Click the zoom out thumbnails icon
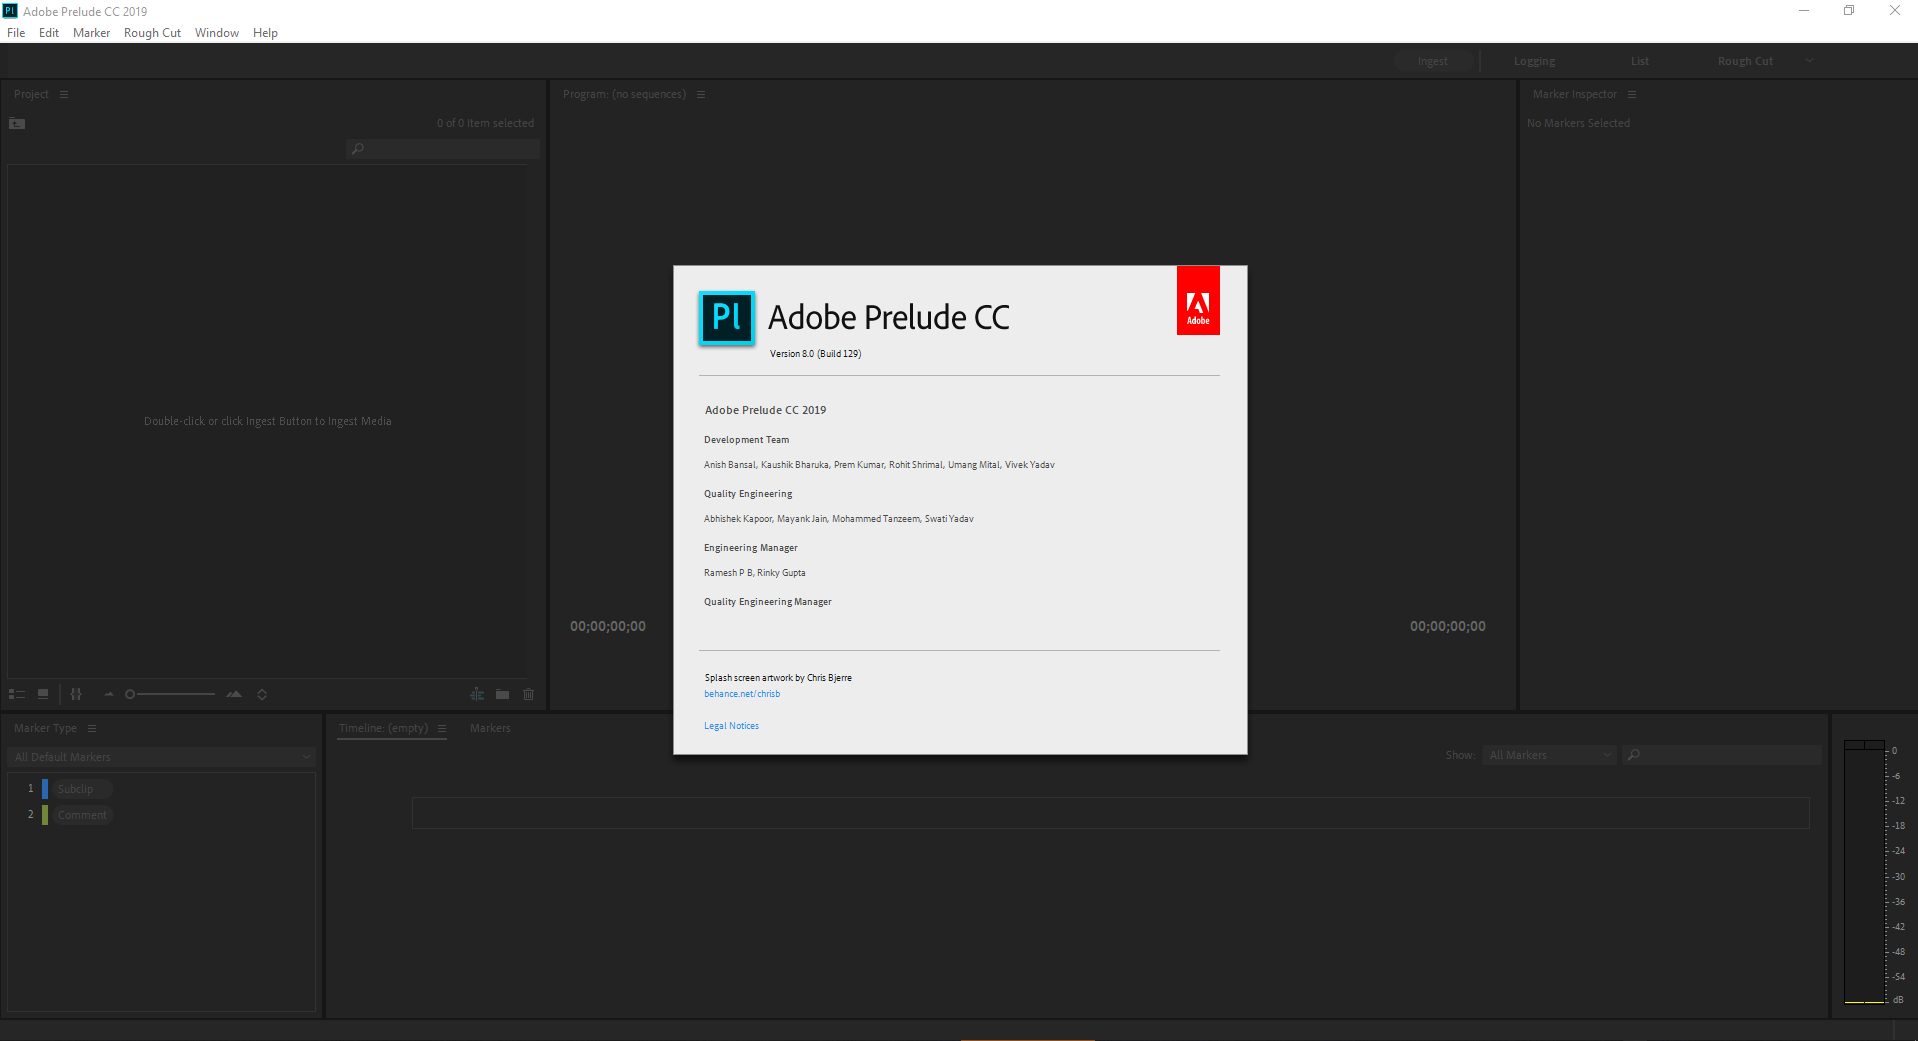The height and width of the screenshot is (1041, 1918). (109, 694)
